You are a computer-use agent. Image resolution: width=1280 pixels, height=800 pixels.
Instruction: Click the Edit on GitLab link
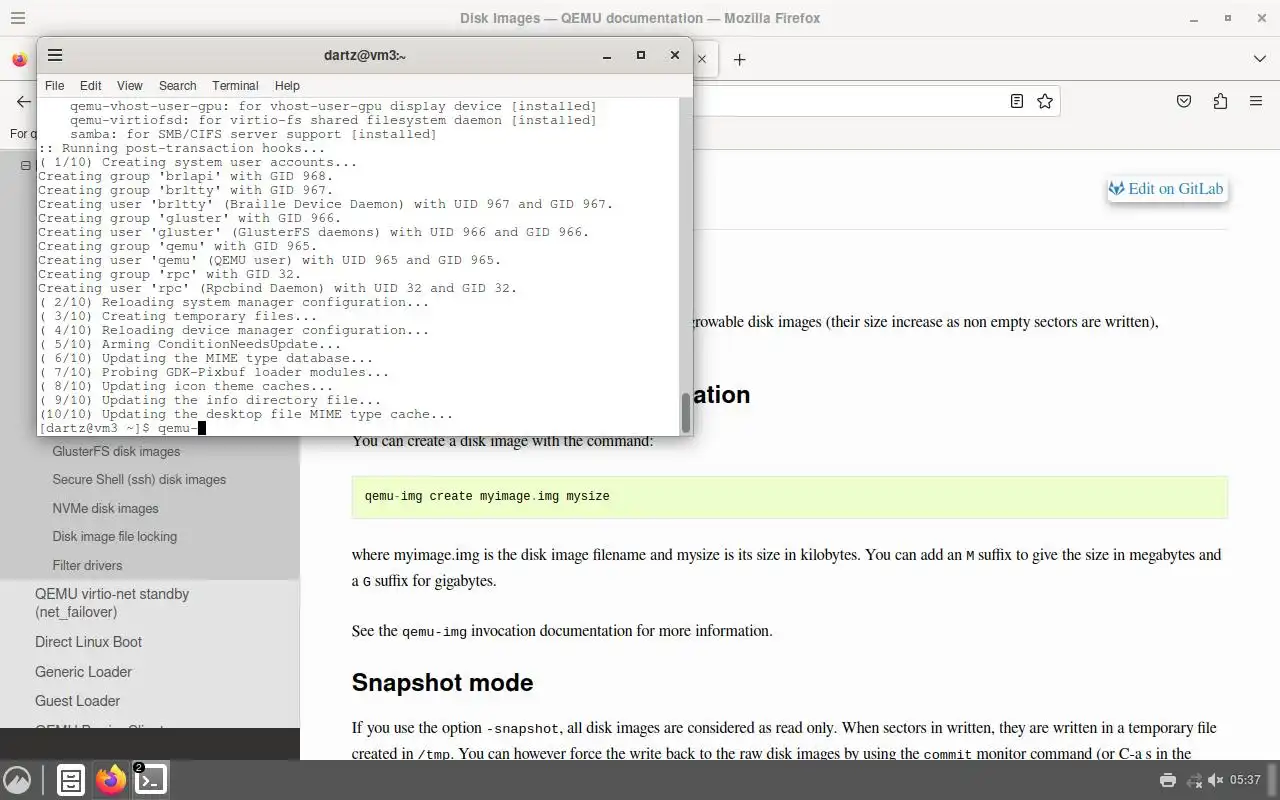coord(1166,189)
